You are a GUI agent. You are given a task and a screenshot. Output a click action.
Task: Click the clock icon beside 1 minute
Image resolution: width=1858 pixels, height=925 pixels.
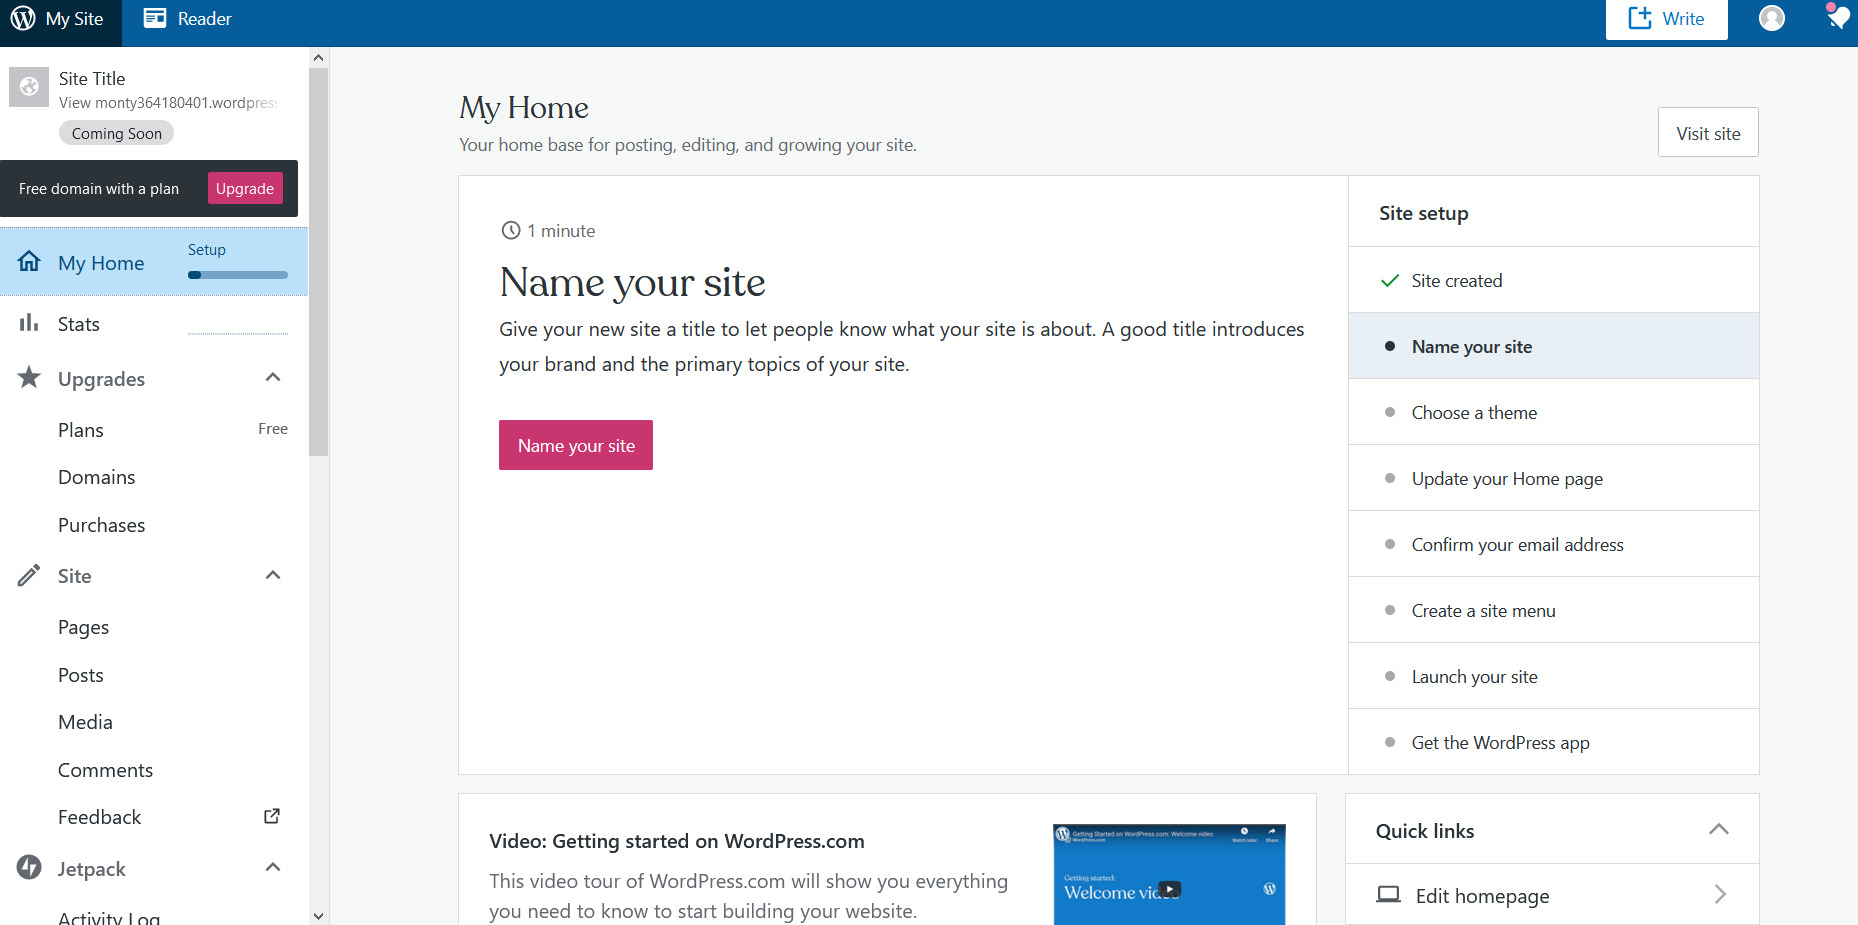pos(511,230)
